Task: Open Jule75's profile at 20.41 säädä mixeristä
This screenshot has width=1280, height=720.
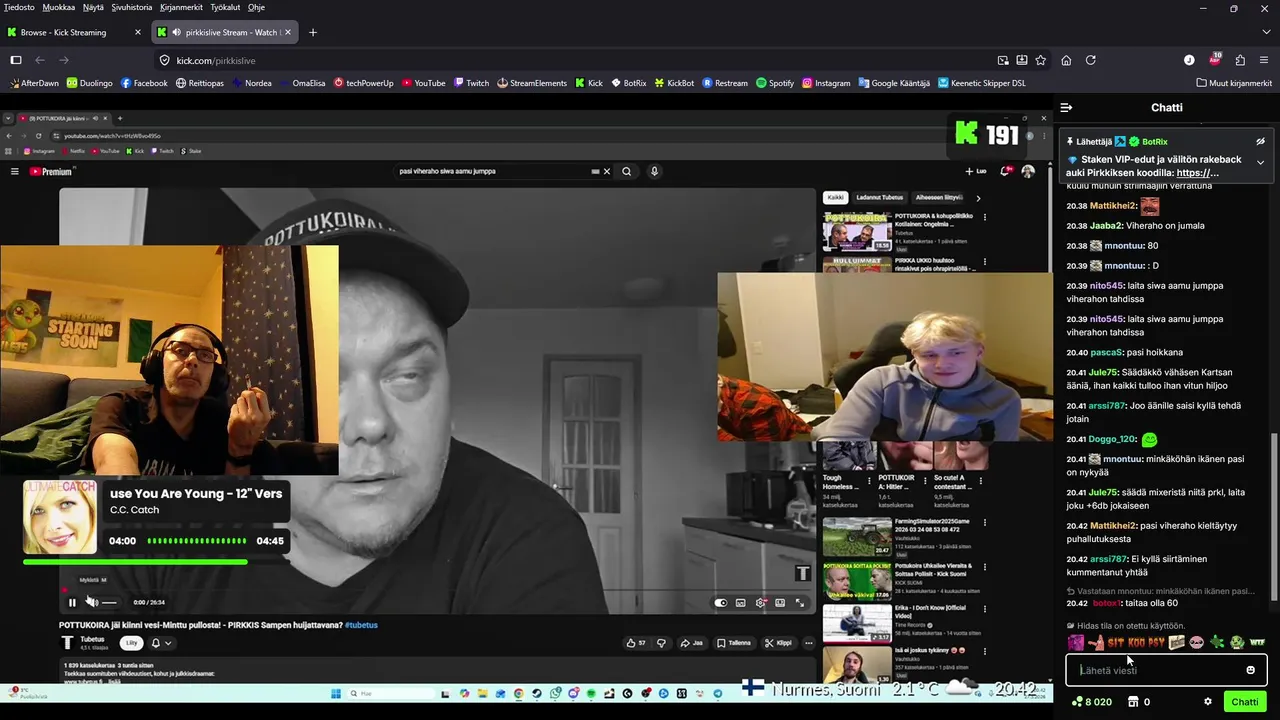Action: coord(1103,492)
